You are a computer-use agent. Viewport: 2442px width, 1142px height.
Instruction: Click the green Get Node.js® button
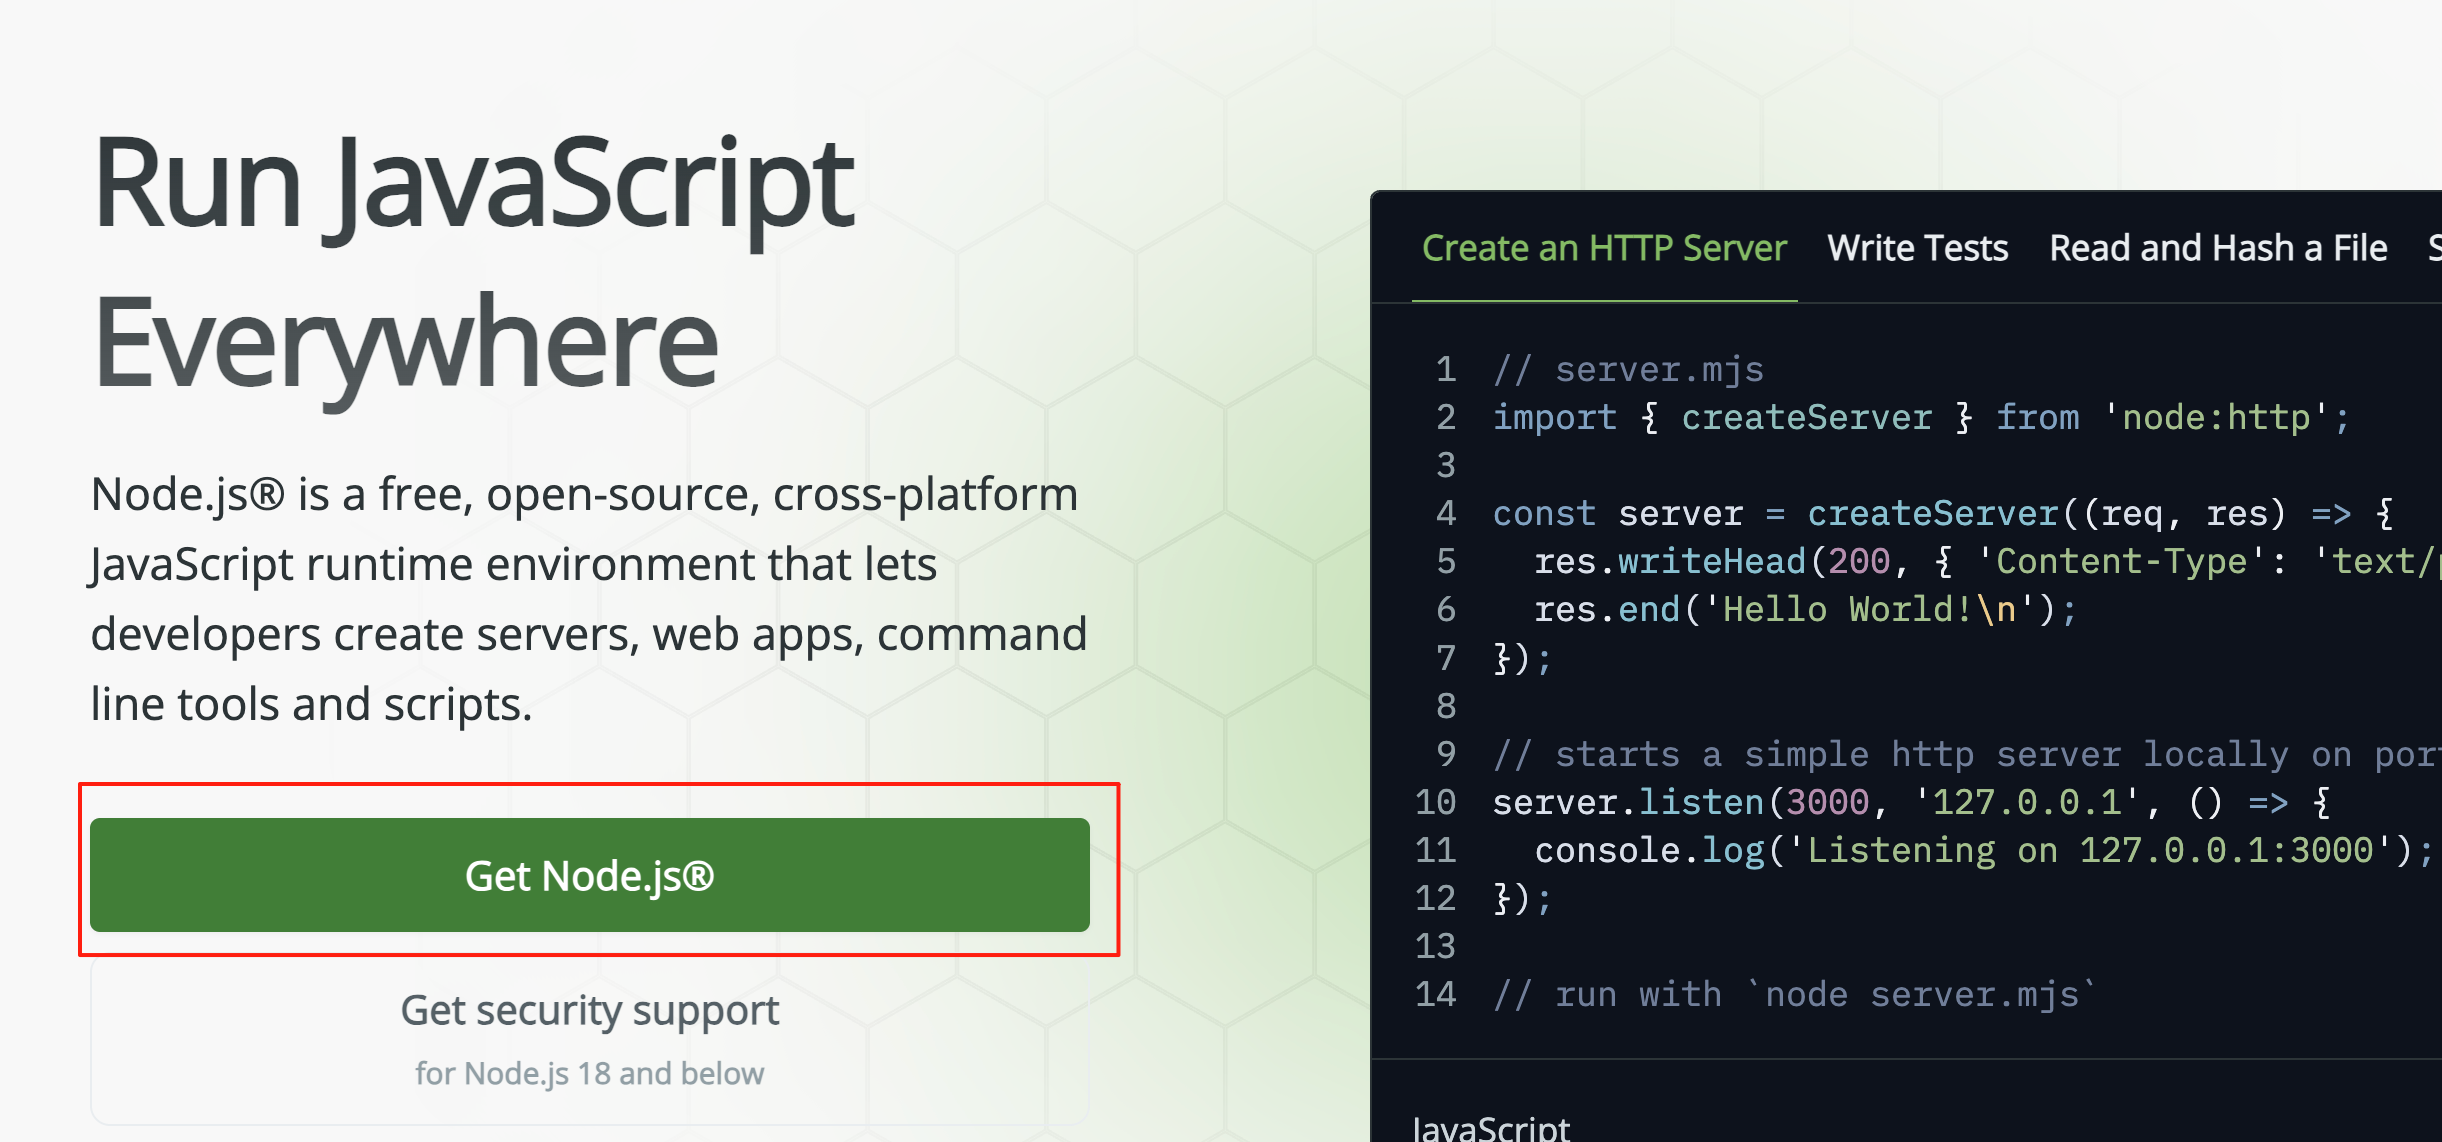pyautogui.click(x=589, y=875)
